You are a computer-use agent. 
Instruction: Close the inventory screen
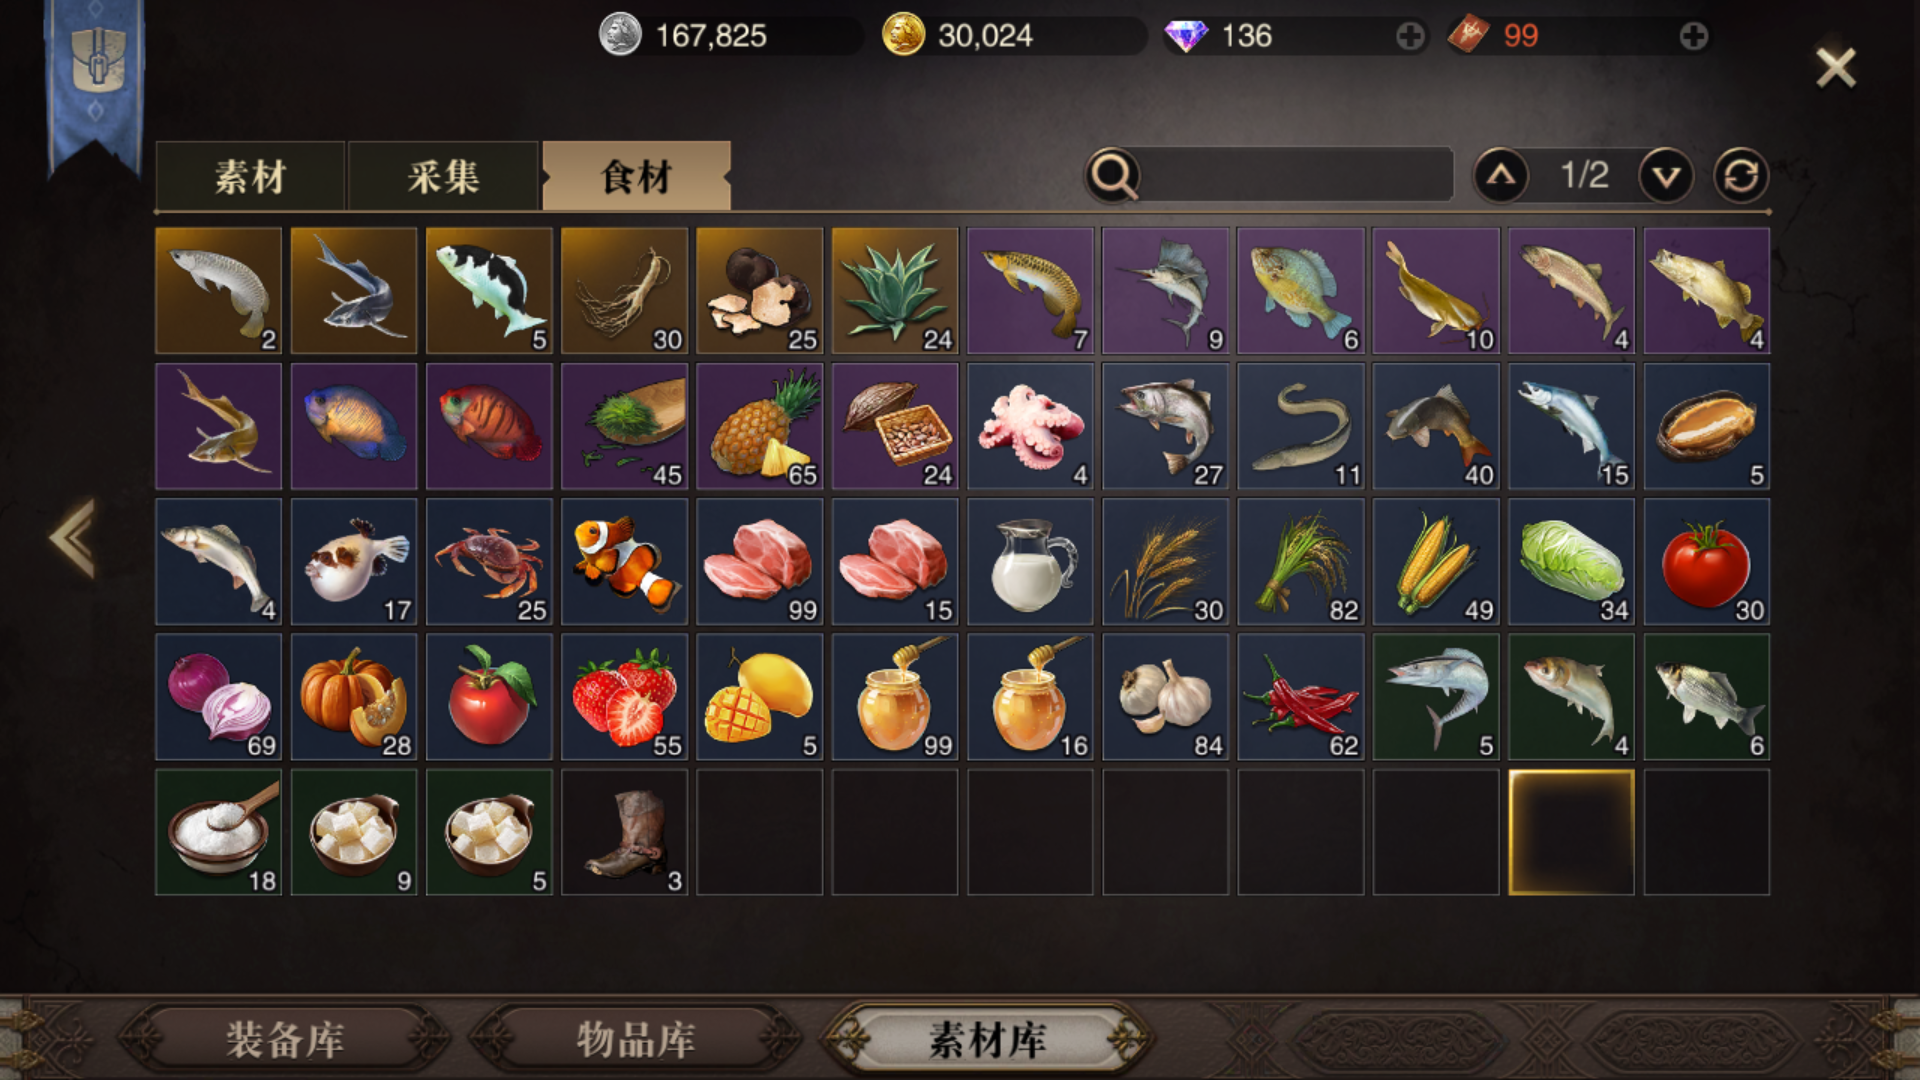[x=1836, y=68]
